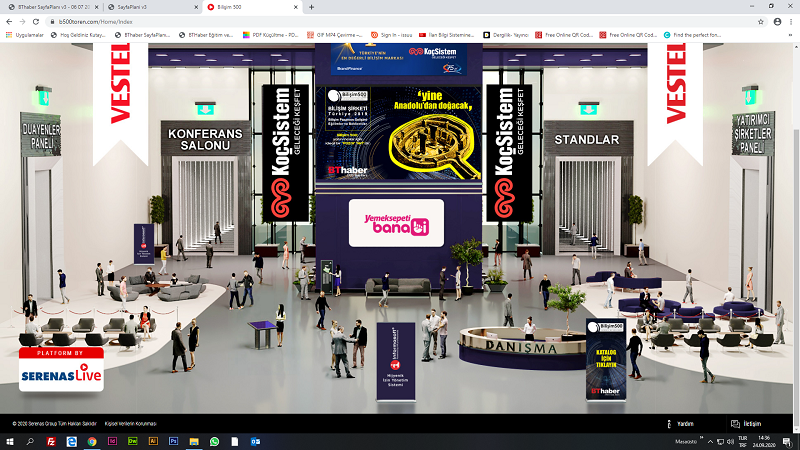Open Windows taskbar search
800x450 pixels.
30,441
